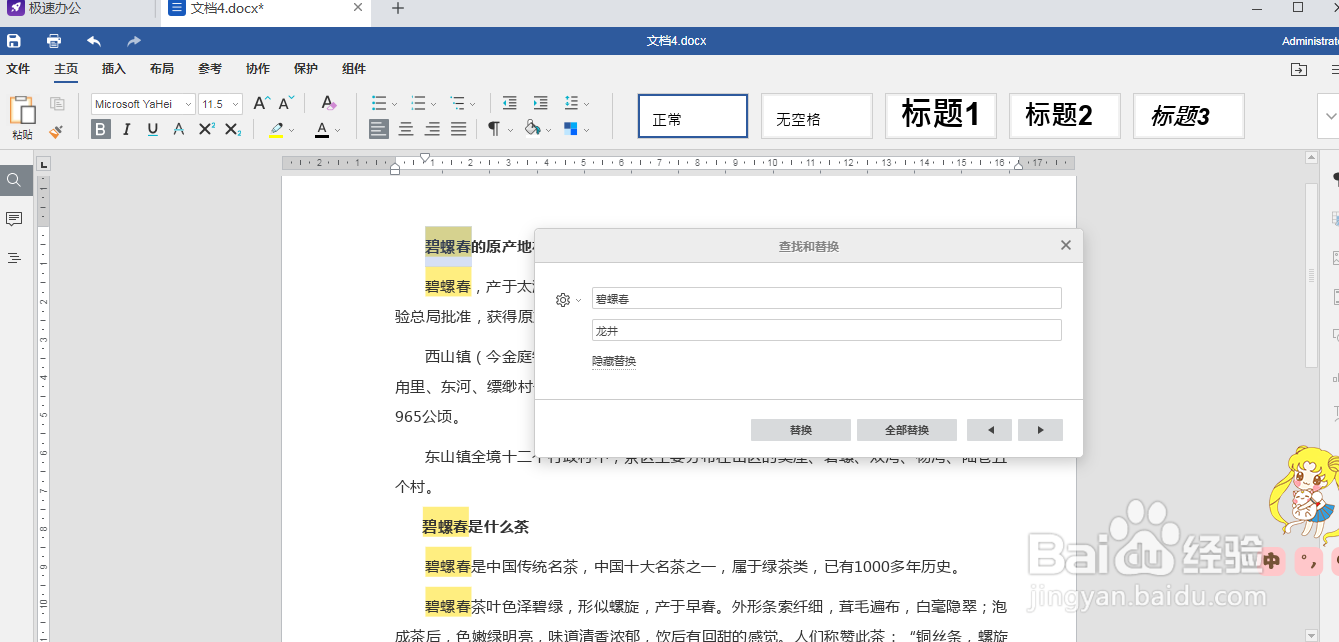Viewport: 1339px width, 642px height.
Task: Open the search options gear dropdown in the dialog
Action: pos(566,298)
